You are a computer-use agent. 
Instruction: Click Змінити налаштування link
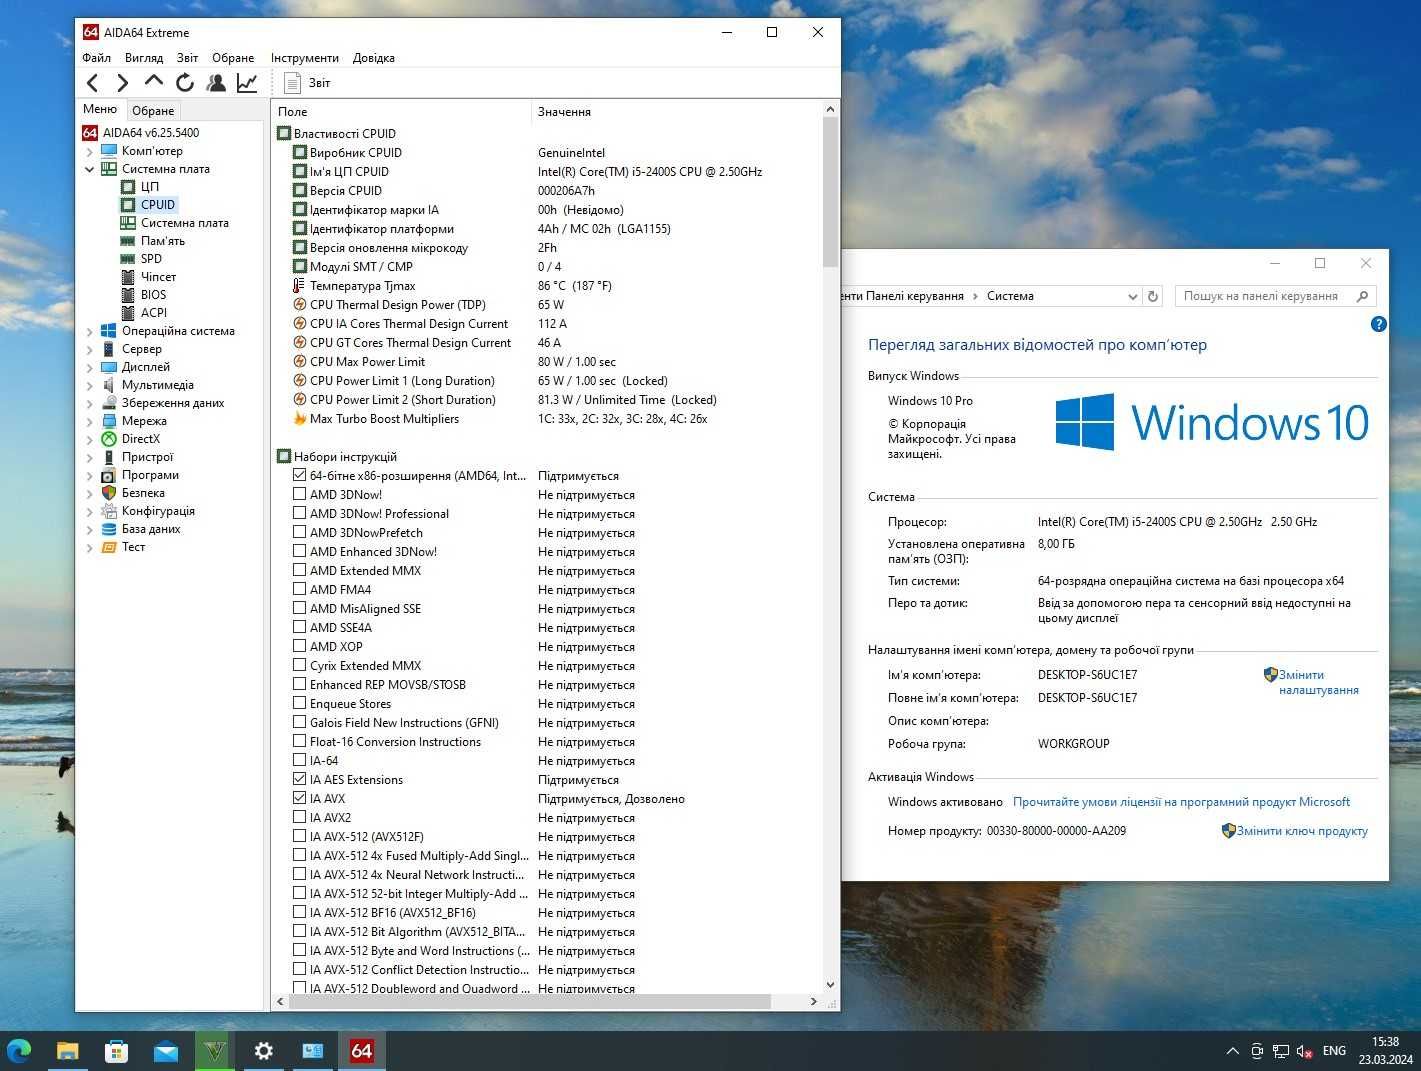point(1318,682)
